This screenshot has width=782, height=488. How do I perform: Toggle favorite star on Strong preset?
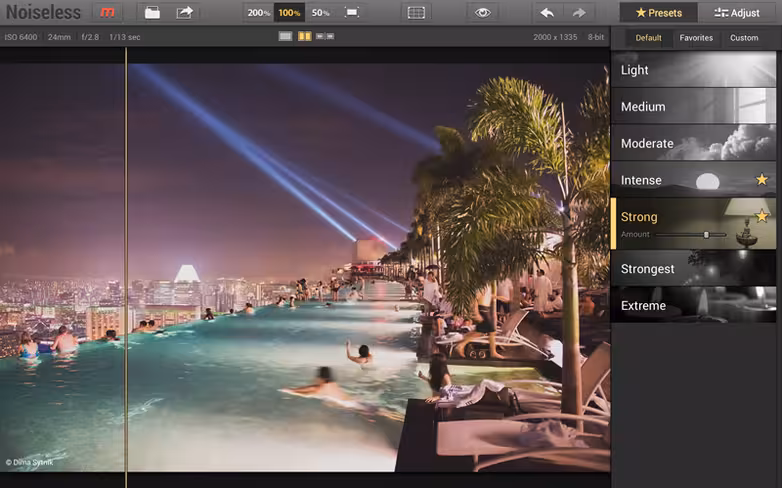[x=762, y=216]
